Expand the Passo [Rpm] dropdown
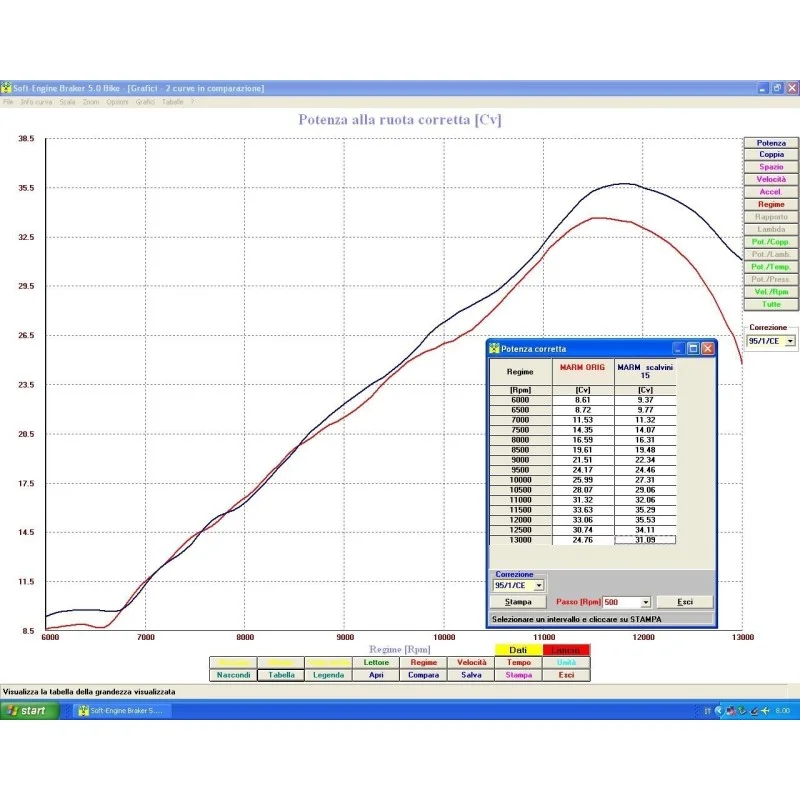Viewport: 800px width, 800px height. 645,602
